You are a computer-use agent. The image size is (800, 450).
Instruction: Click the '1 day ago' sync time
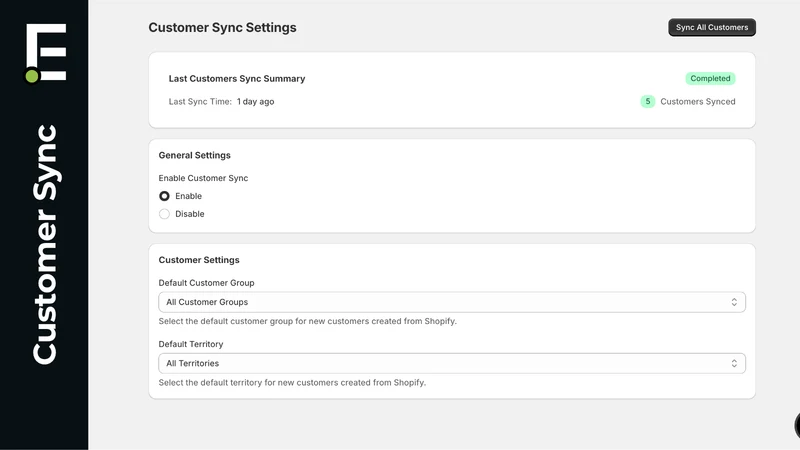[x=256, y=102]
